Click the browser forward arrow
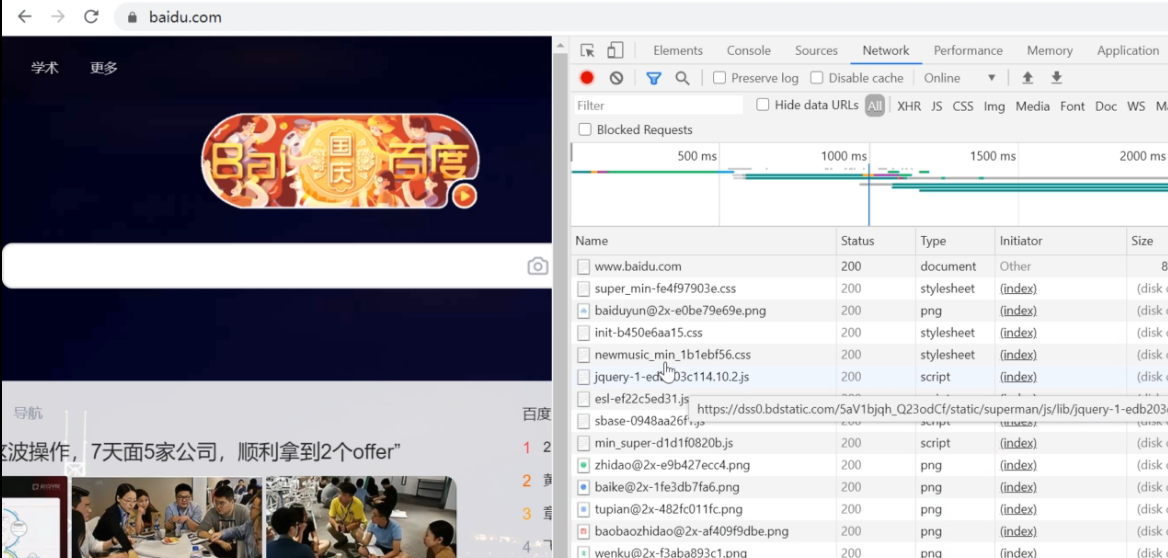This screenshot has width=1168, height=558. [58, 16]
